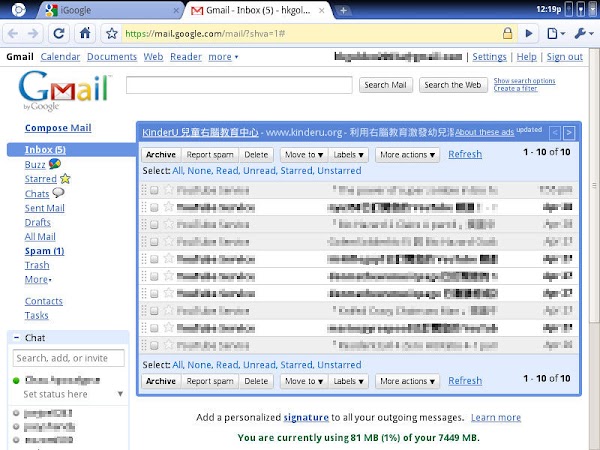Open the top Move to dropdown
The height and width of the screenshot is (450, 600).
coord(304,155)
